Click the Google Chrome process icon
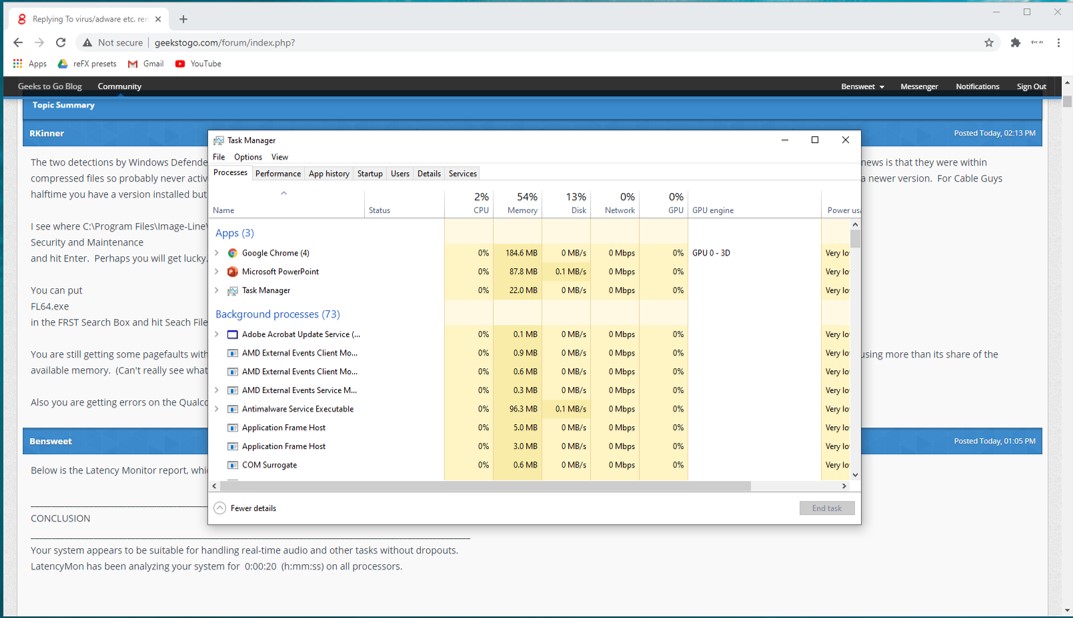 point(233,253)
